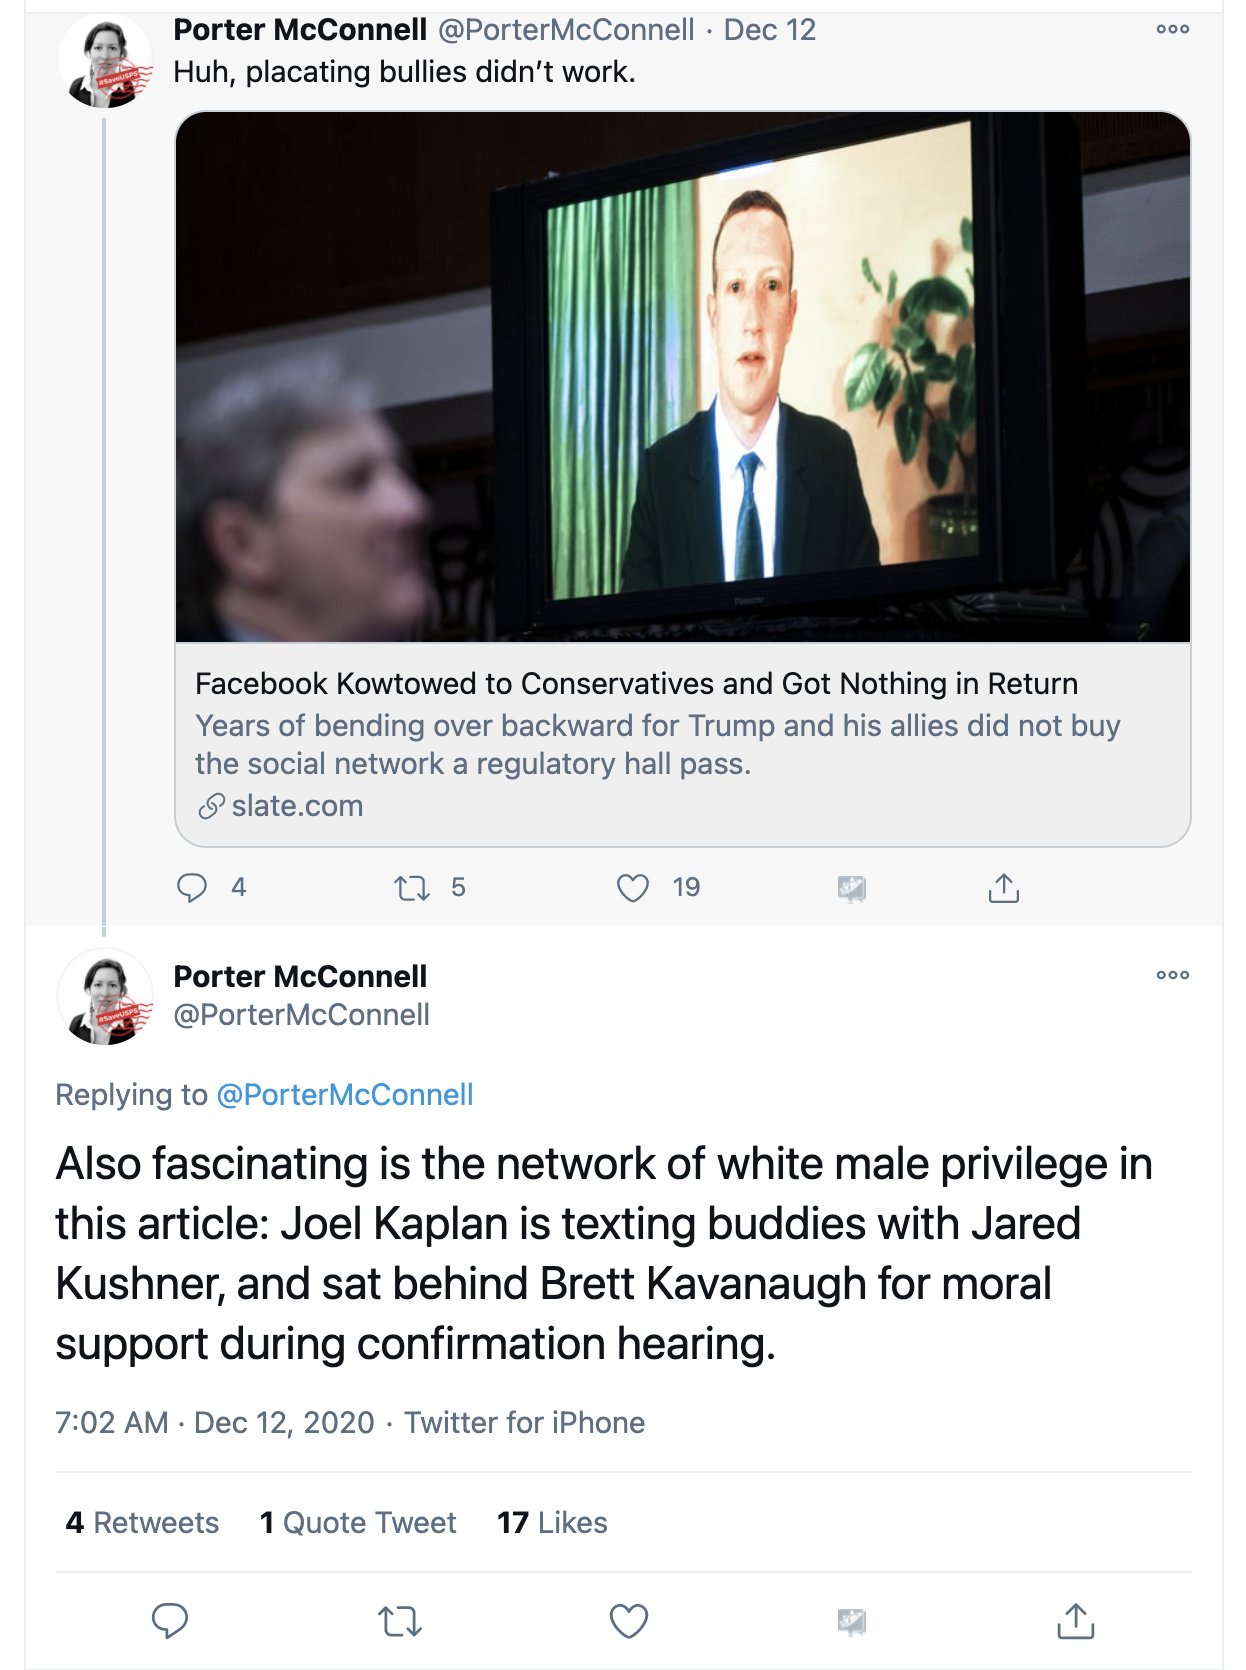
Task: View the 1 Quote Tweet list
Action: tap(358, 1522)
